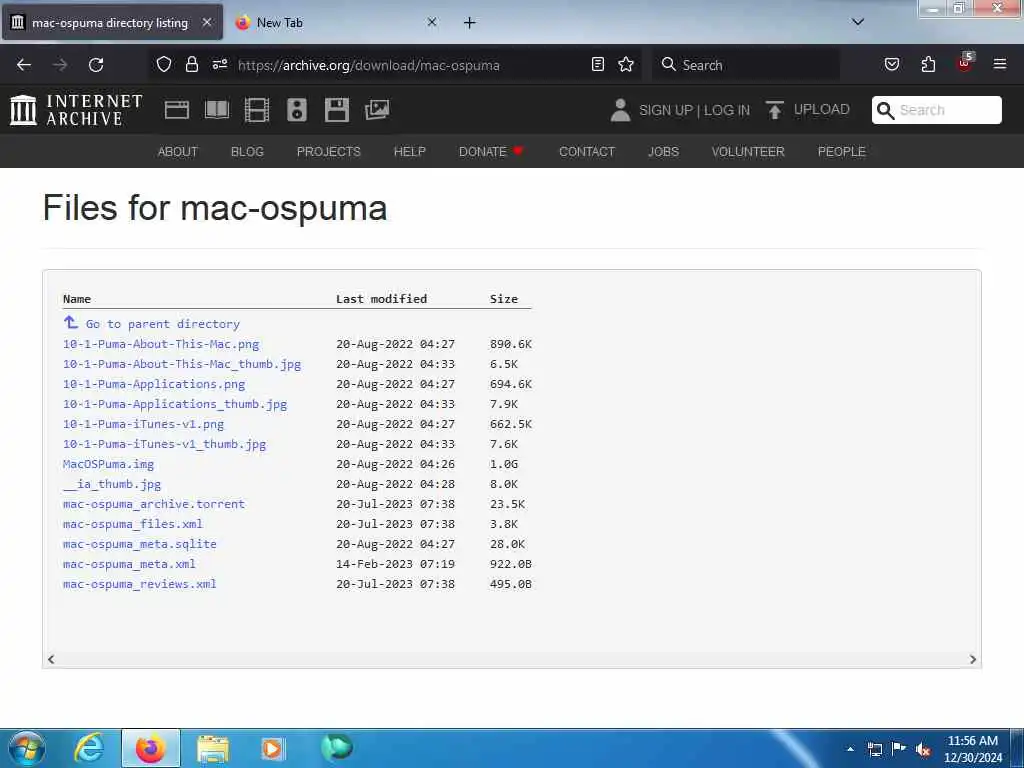Open the PEOPLE menu item
Screen dimensions: 1024x768
click(x=842, y=152)
